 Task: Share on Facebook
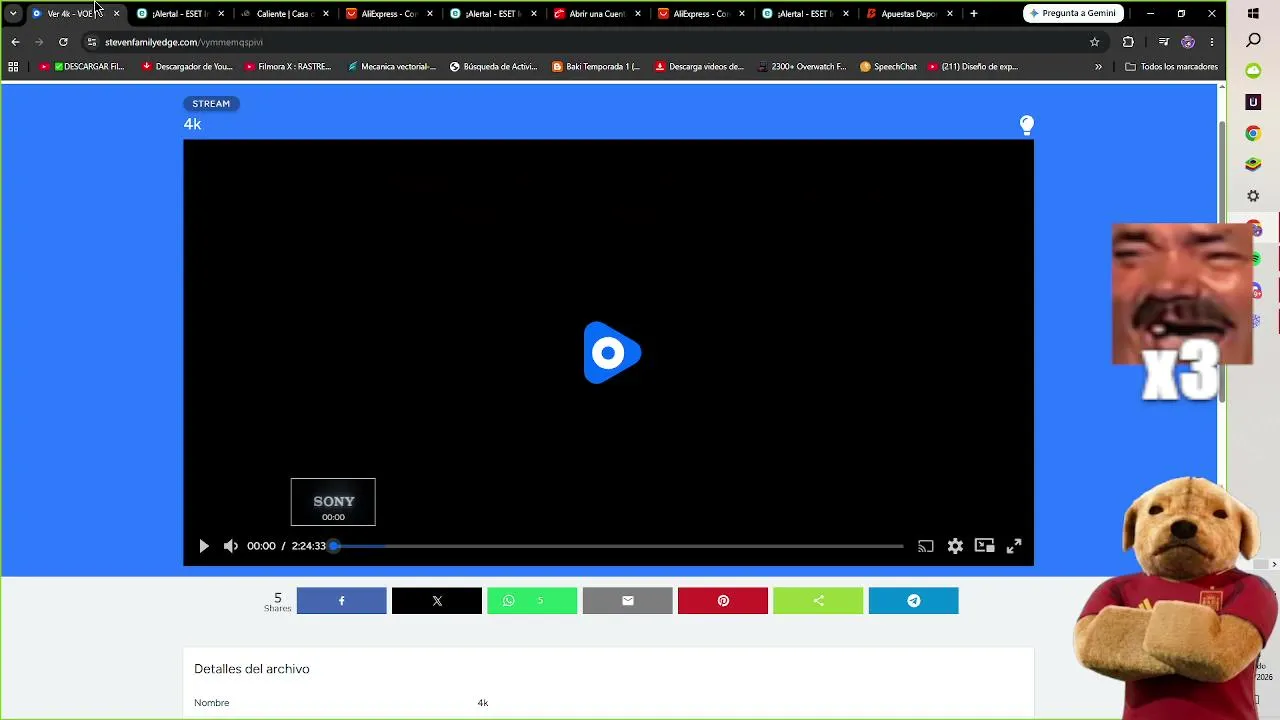point(341,601)
